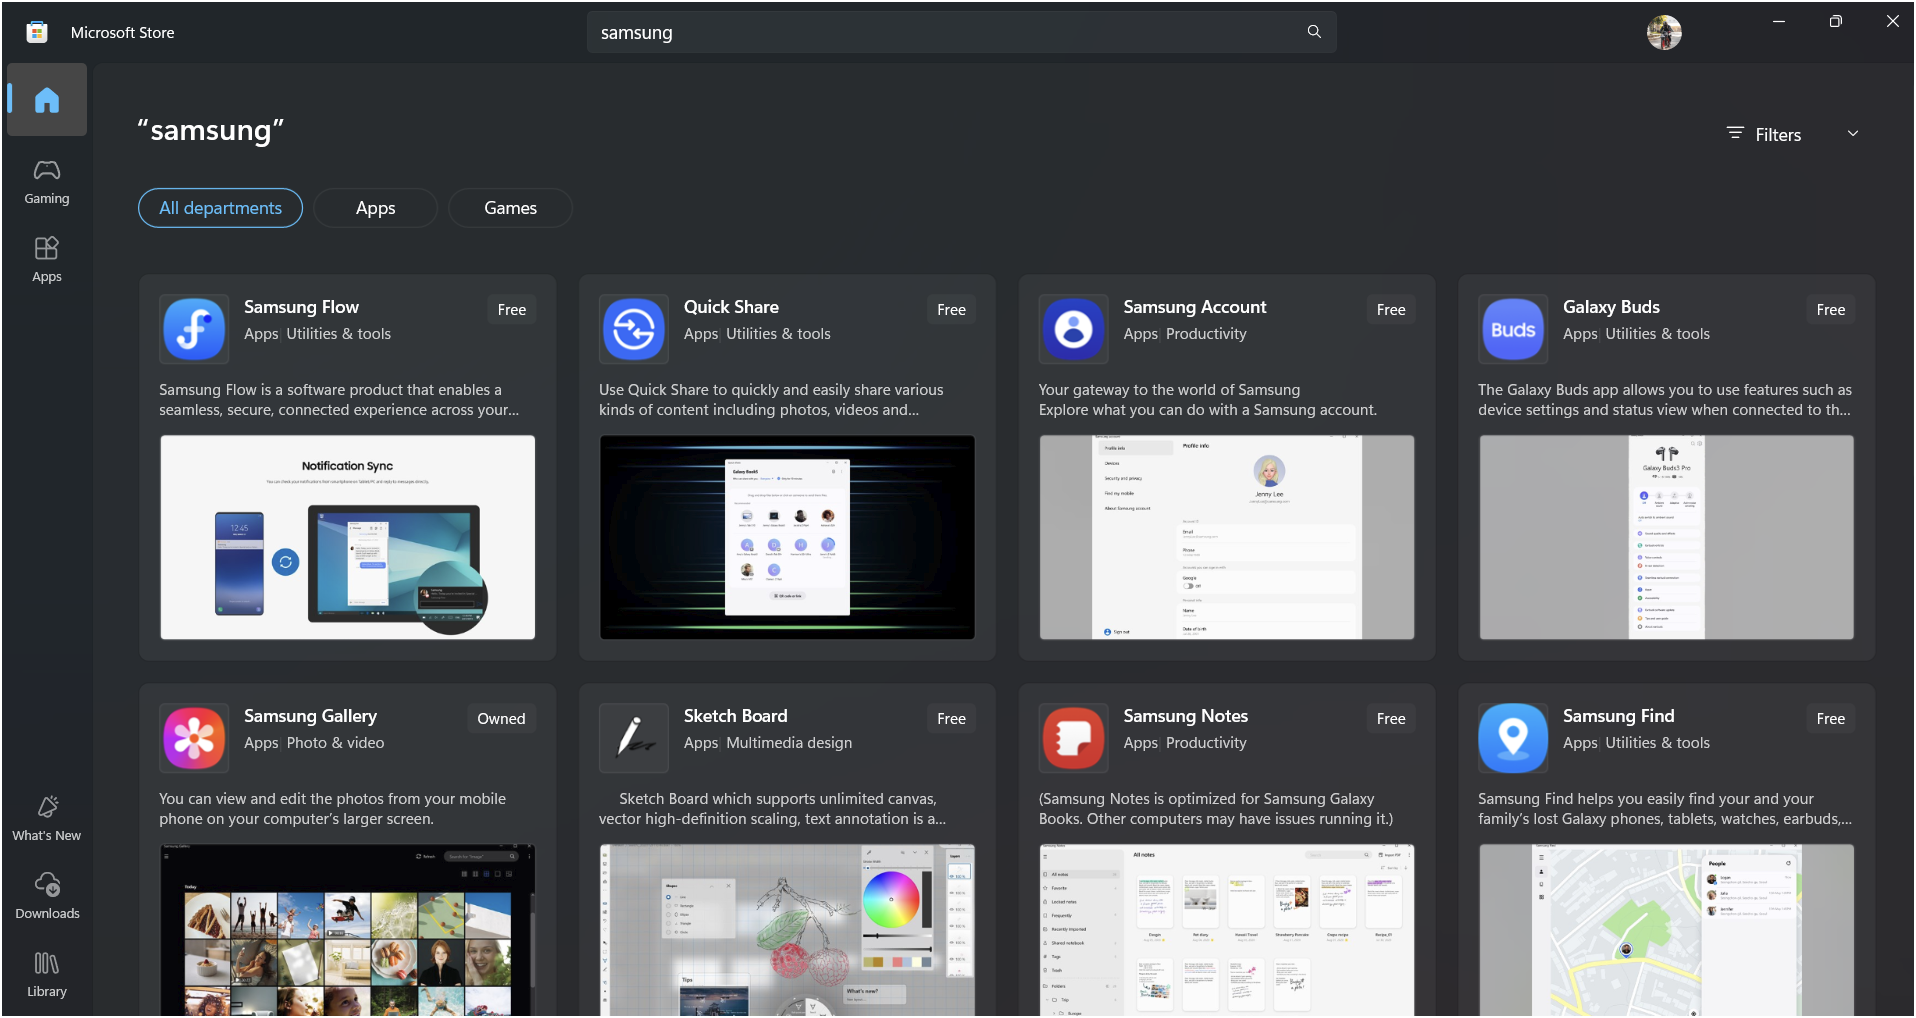
Task: Click the Filters lines icon
Action: click(1735, 133)
